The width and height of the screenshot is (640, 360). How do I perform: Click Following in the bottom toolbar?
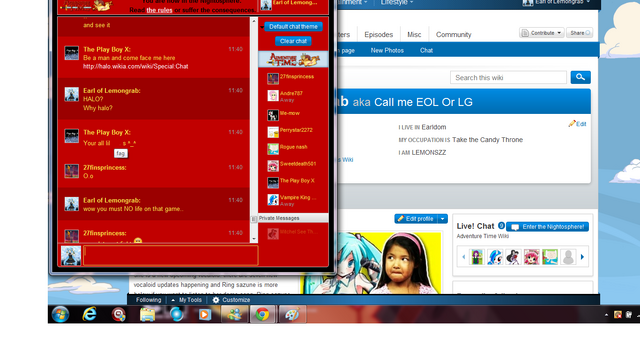click(149, 300)
